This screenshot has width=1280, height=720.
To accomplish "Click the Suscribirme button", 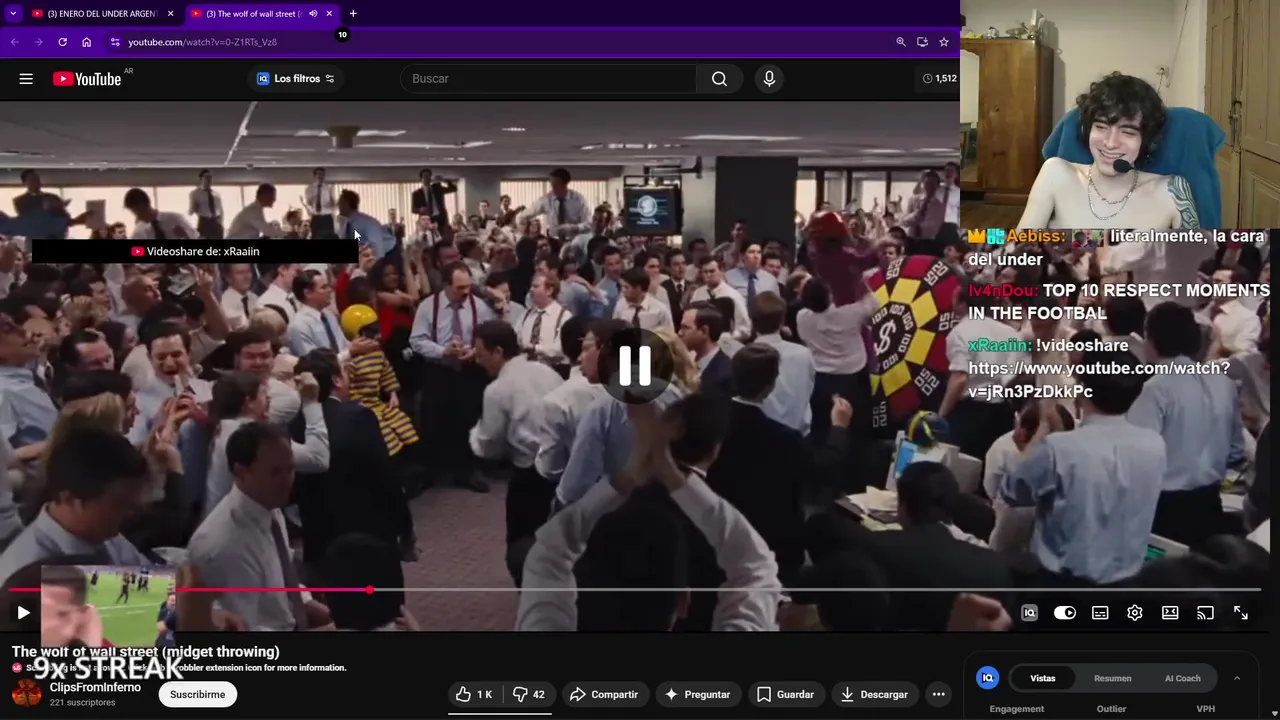I will (x=197, y=694).
